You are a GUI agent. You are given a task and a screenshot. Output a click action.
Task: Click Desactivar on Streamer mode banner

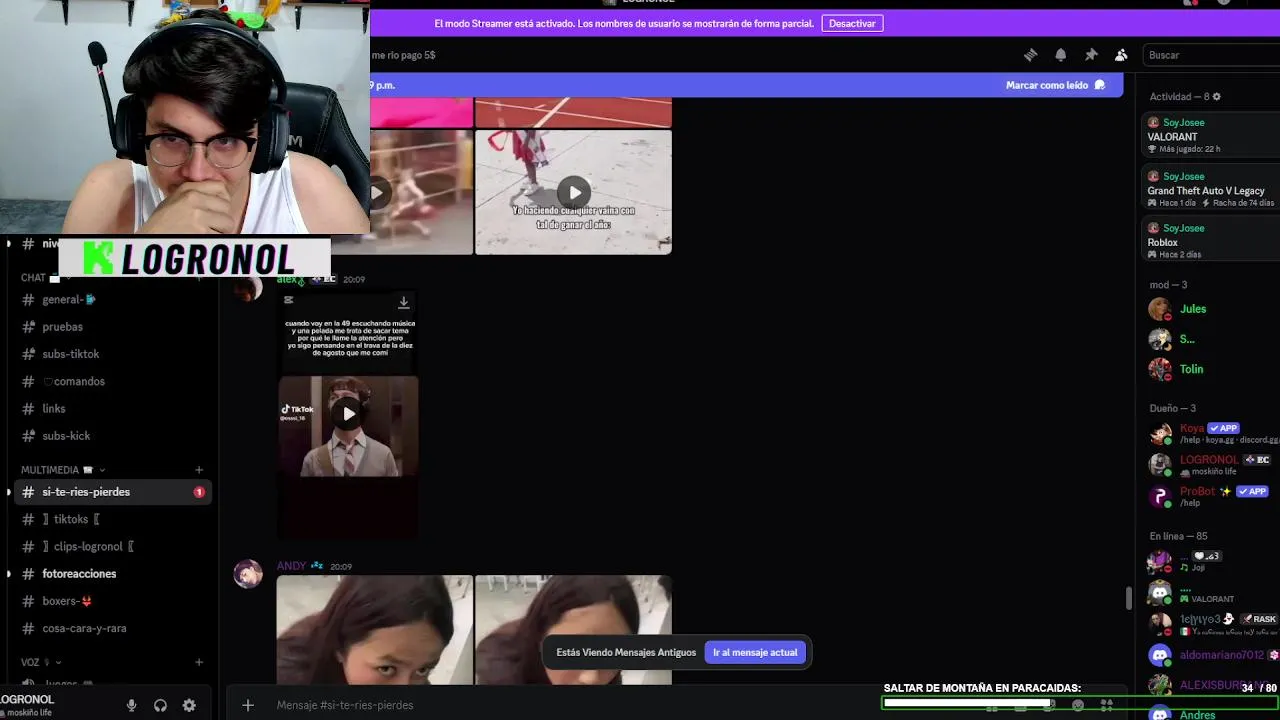coord(852,23)
